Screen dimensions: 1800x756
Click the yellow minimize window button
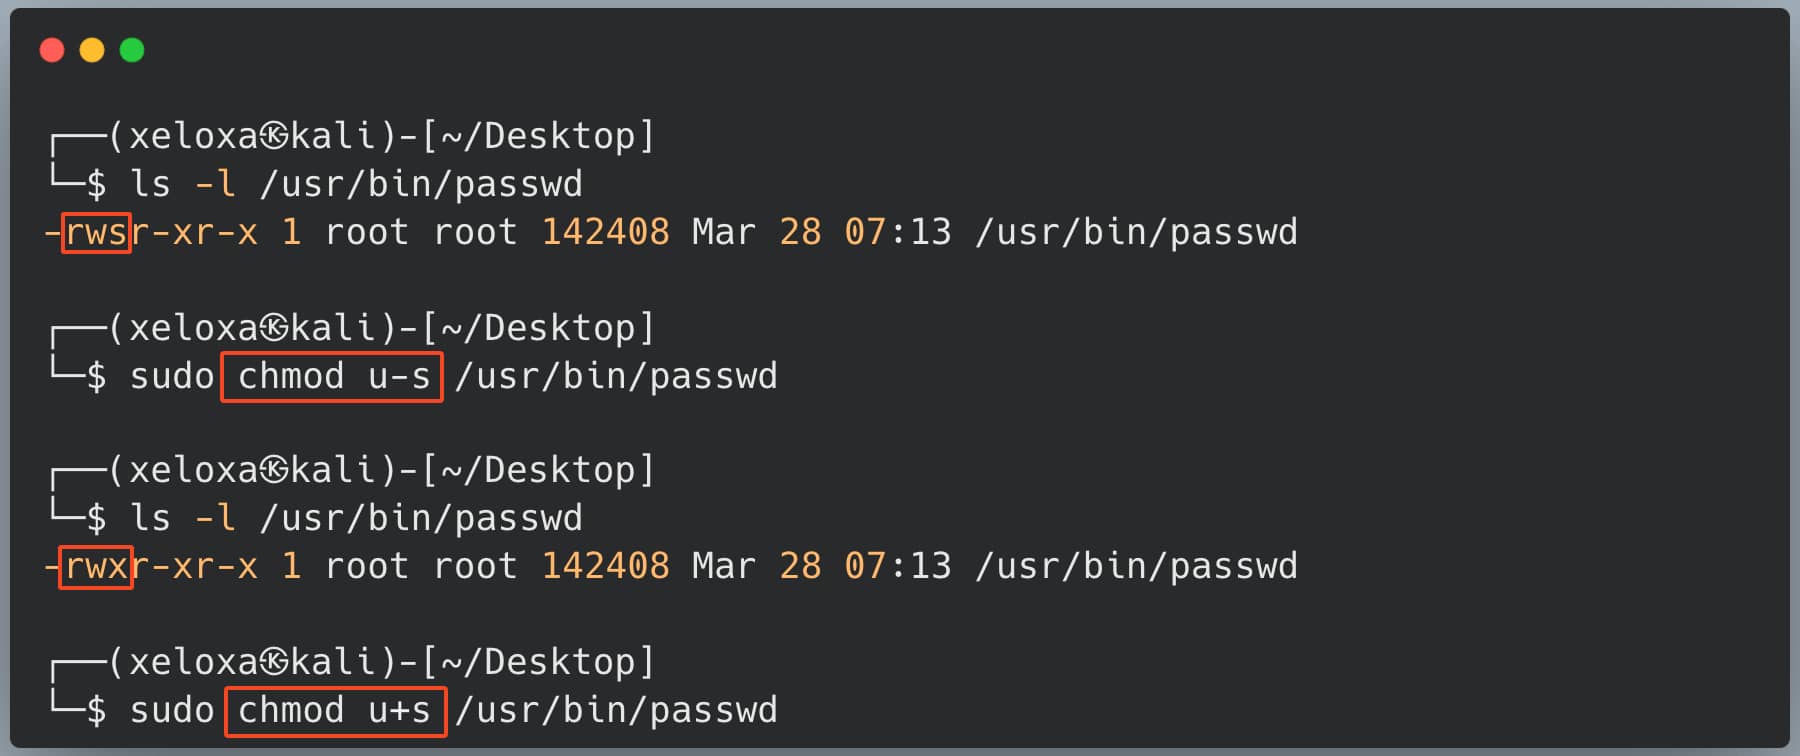pos(92,50)
